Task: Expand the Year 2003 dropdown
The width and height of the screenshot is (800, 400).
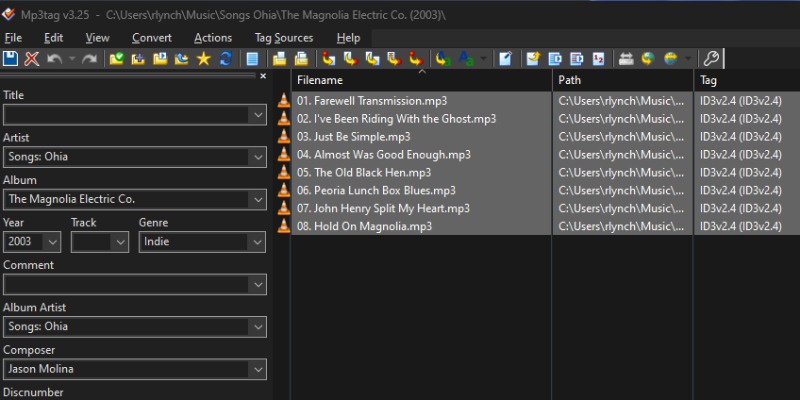Action: coord(53,242)
